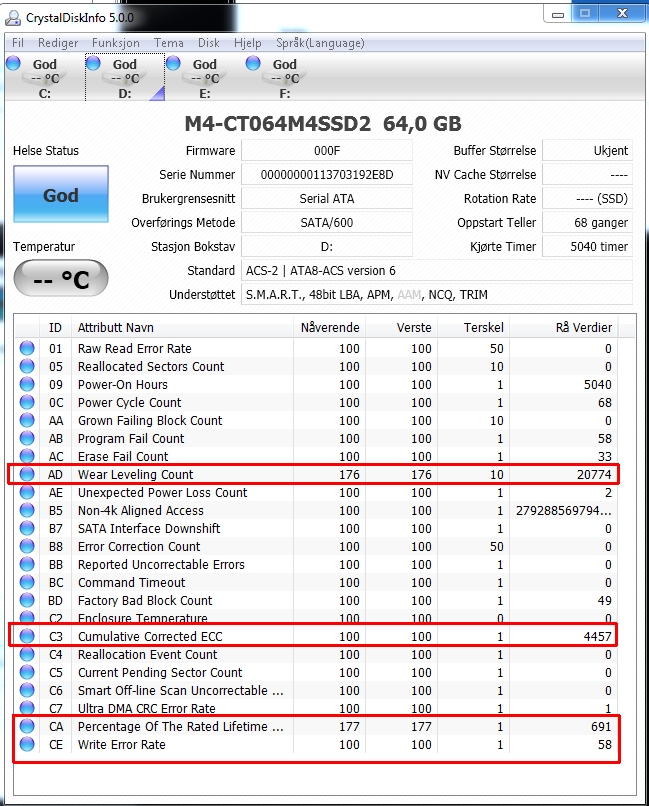Image resolution: width=649 pixels, height=806 pixels.
Task: Click the ID column header
Action: coord(55,327)
